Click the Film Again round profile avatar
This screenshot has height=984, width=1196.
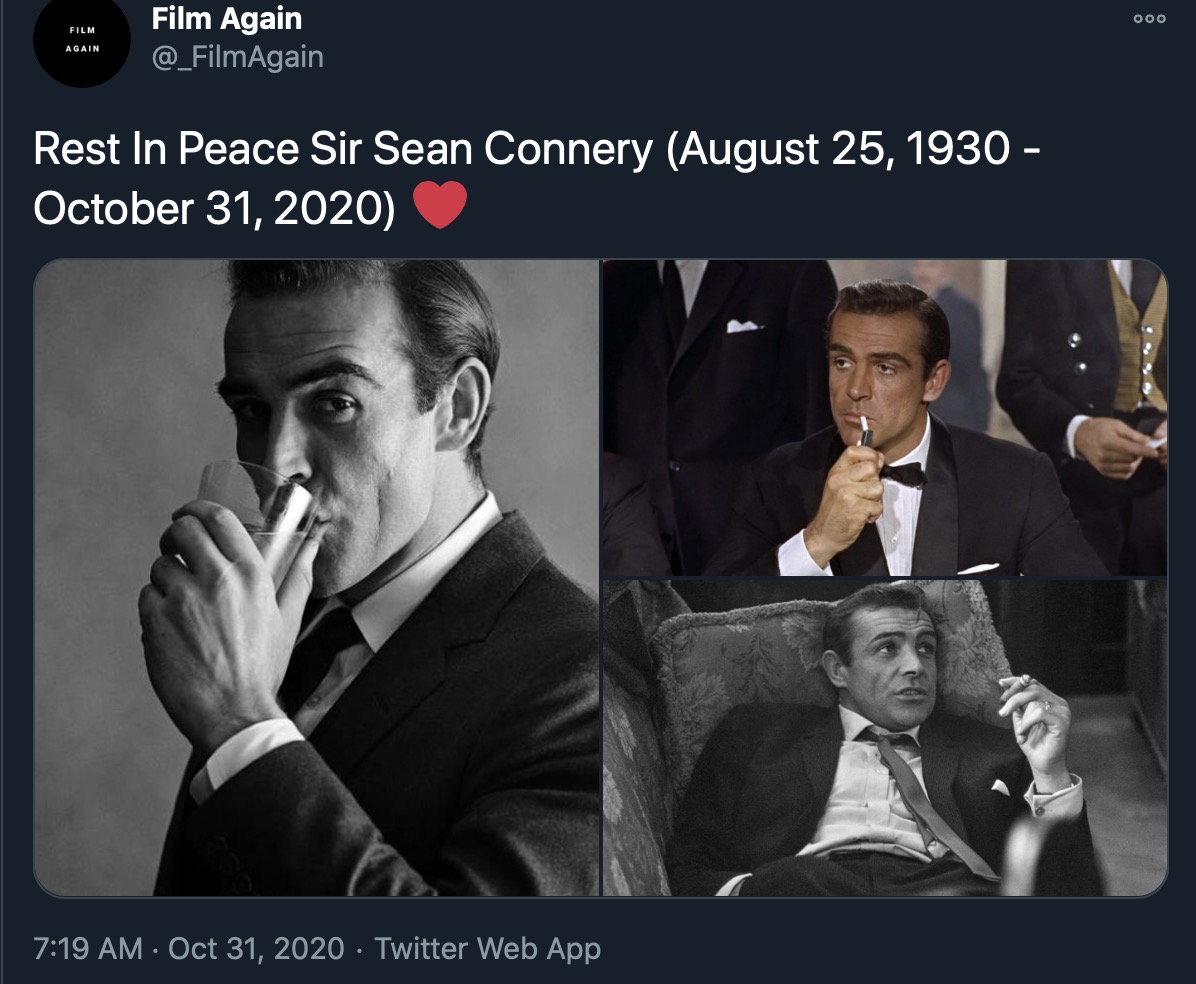[82, 40]
